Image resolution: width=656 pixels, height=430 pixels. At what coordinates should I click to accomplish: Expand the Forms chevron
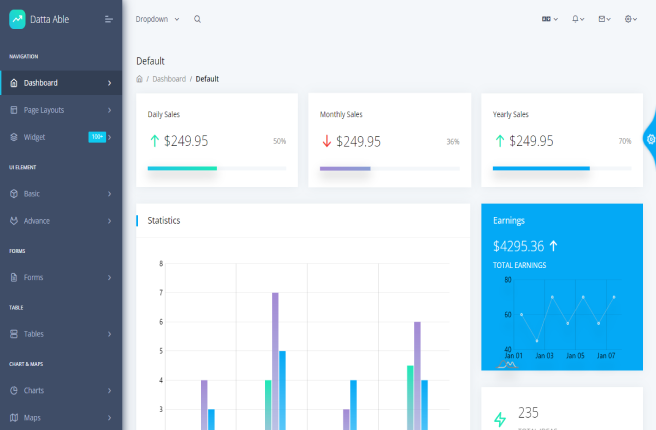(110, 278)
